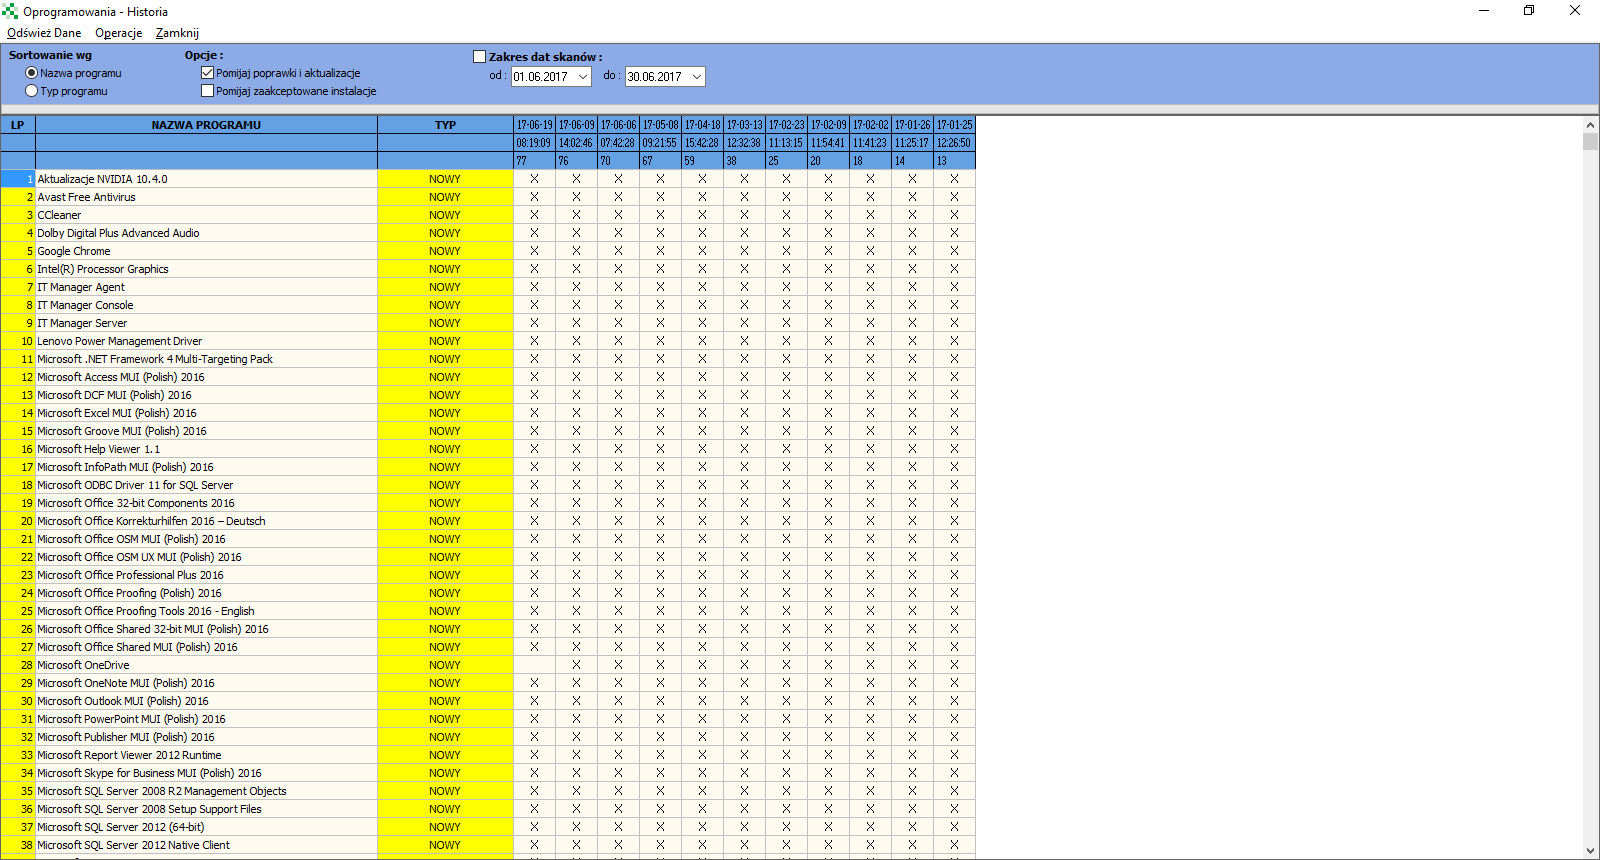Click the scrollbar up arrow
The image size is (1600, 860).
(x=1590, y=125)
